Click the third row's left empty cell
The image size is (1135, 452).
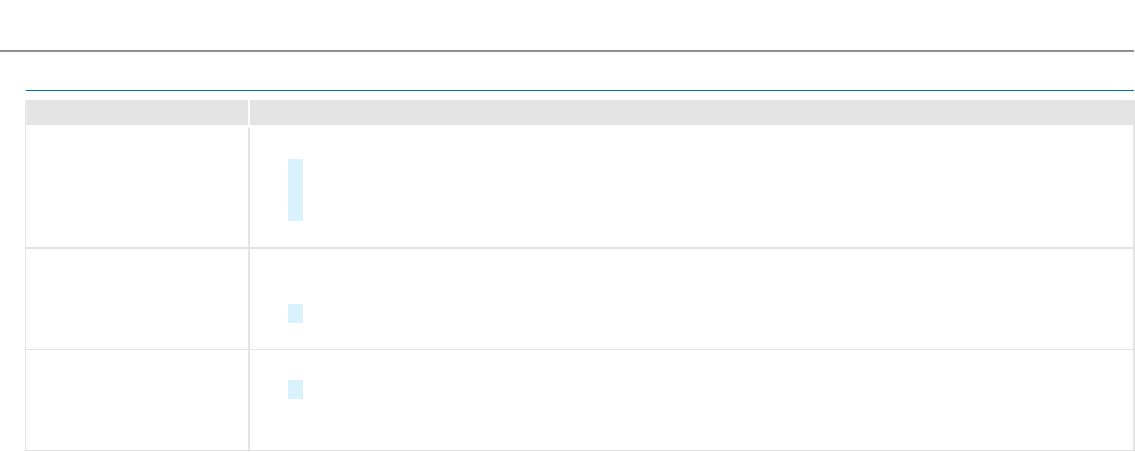[137, 399]
